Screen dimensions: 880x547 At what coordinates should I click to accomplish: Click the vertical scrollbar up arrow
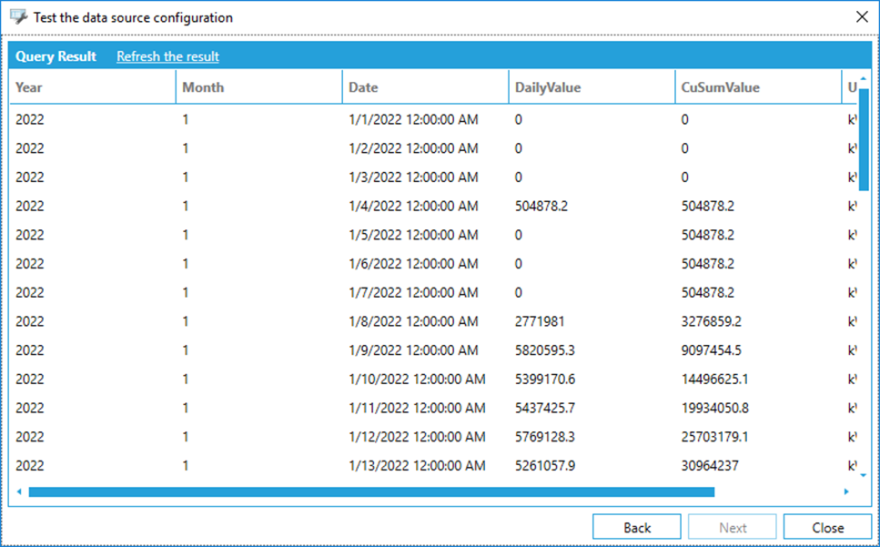(x=864, y=78)
